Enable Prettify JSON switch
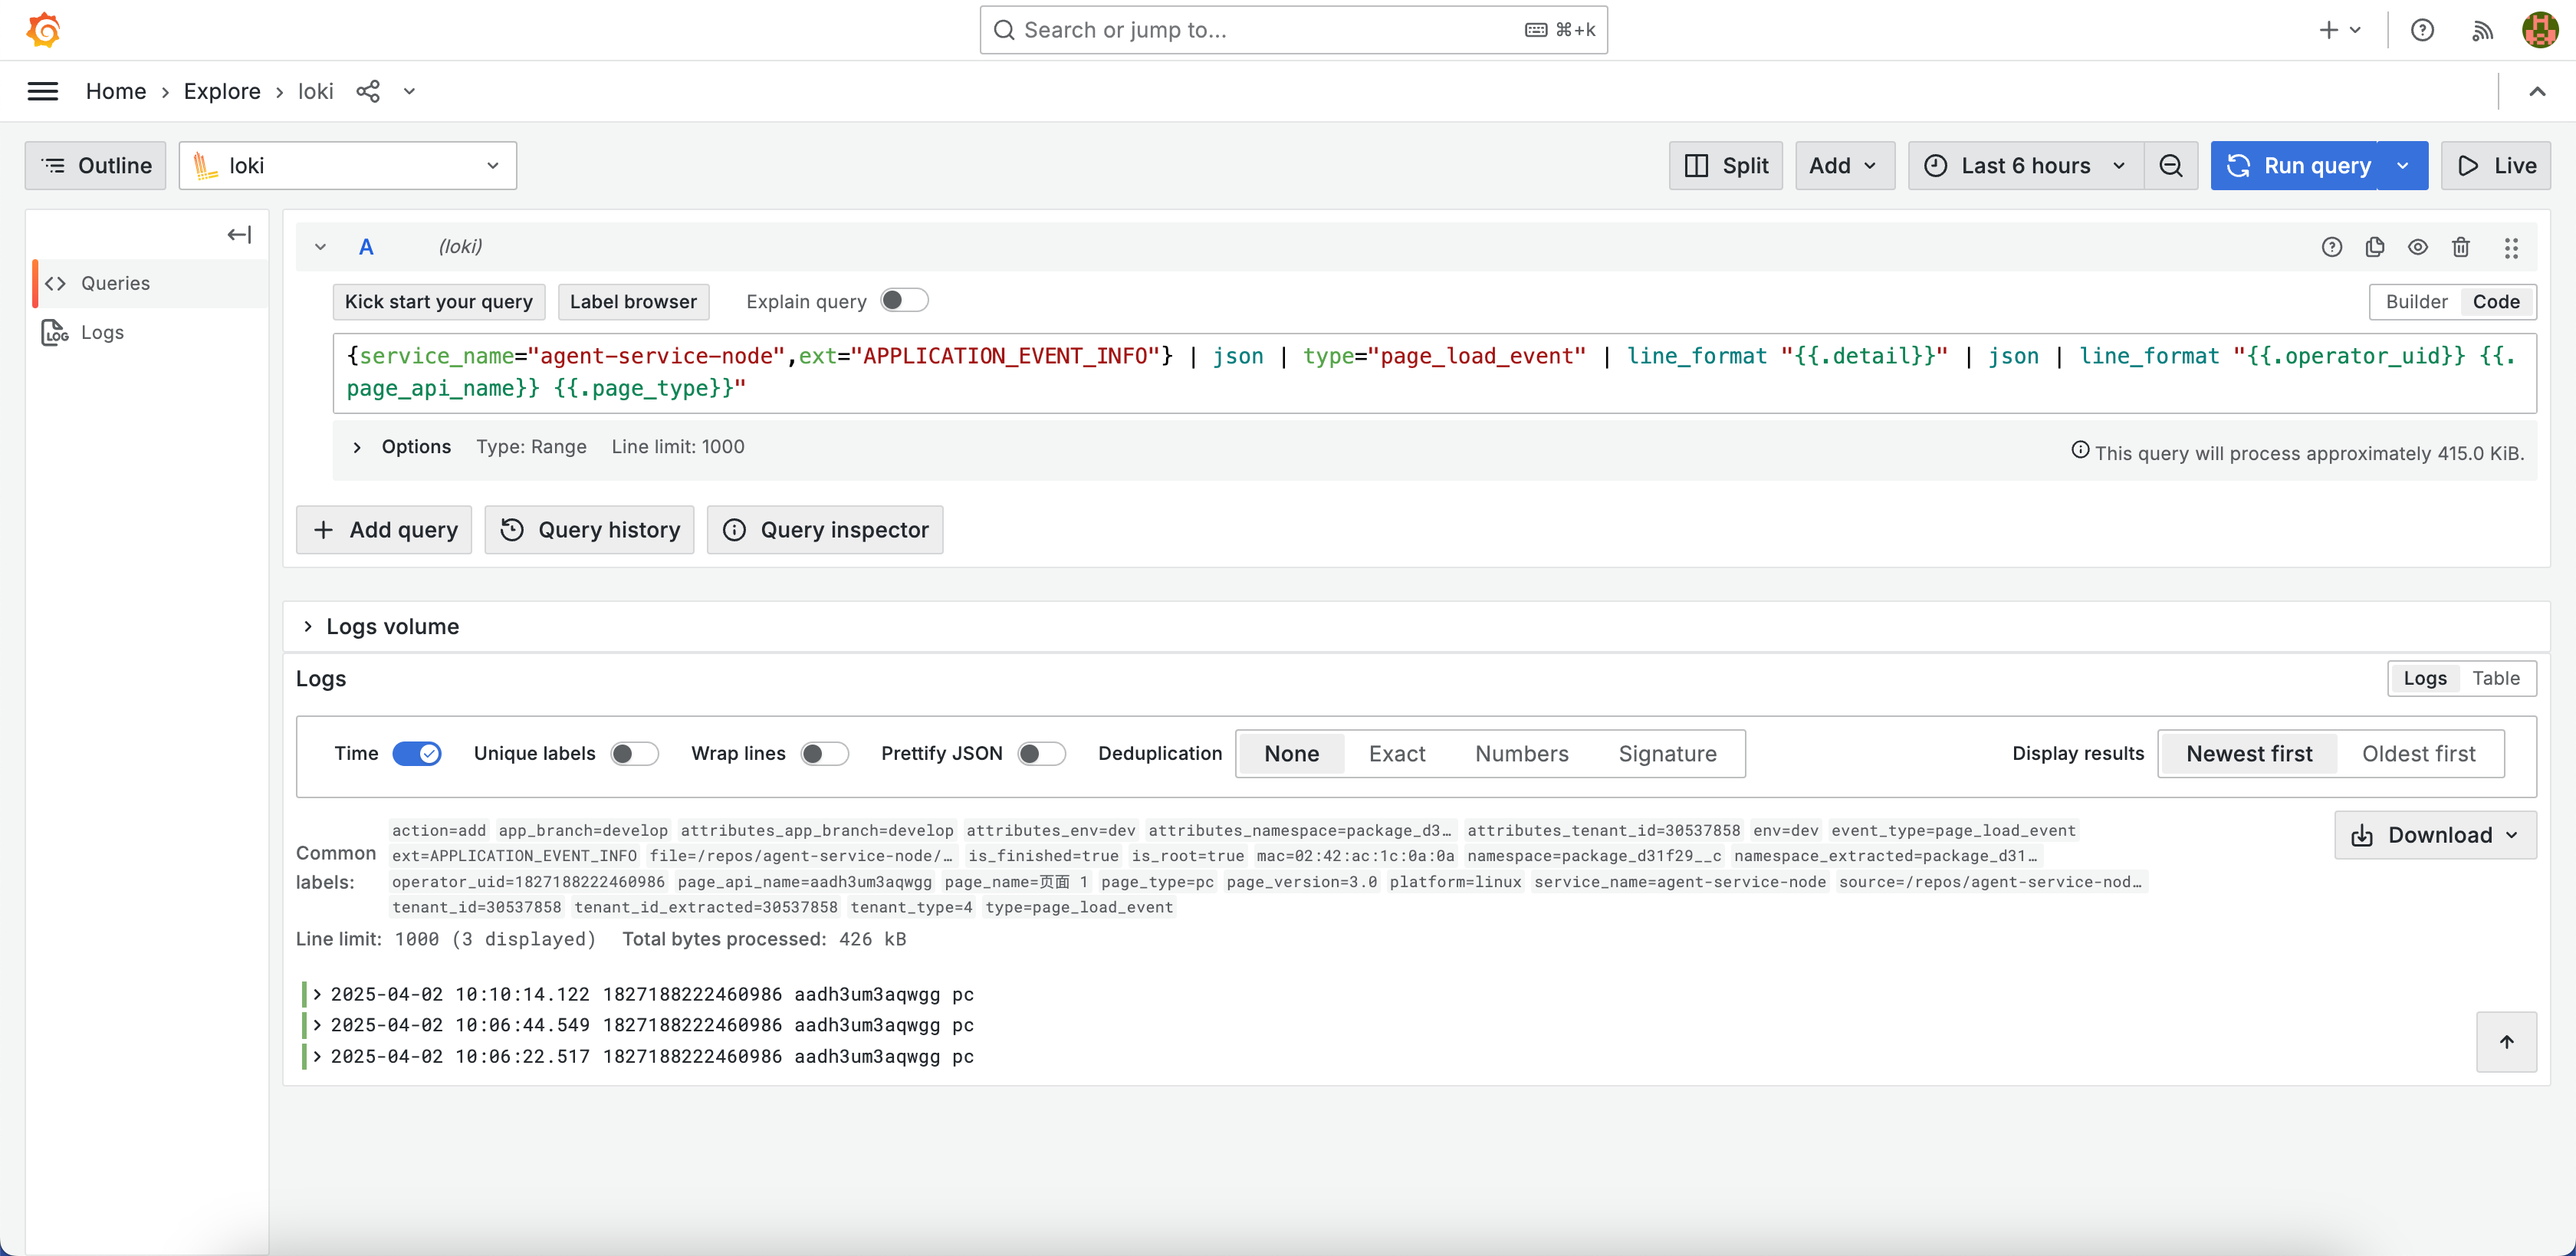This screenshot has height=1256, width=2576. (x=1041, y=753)
